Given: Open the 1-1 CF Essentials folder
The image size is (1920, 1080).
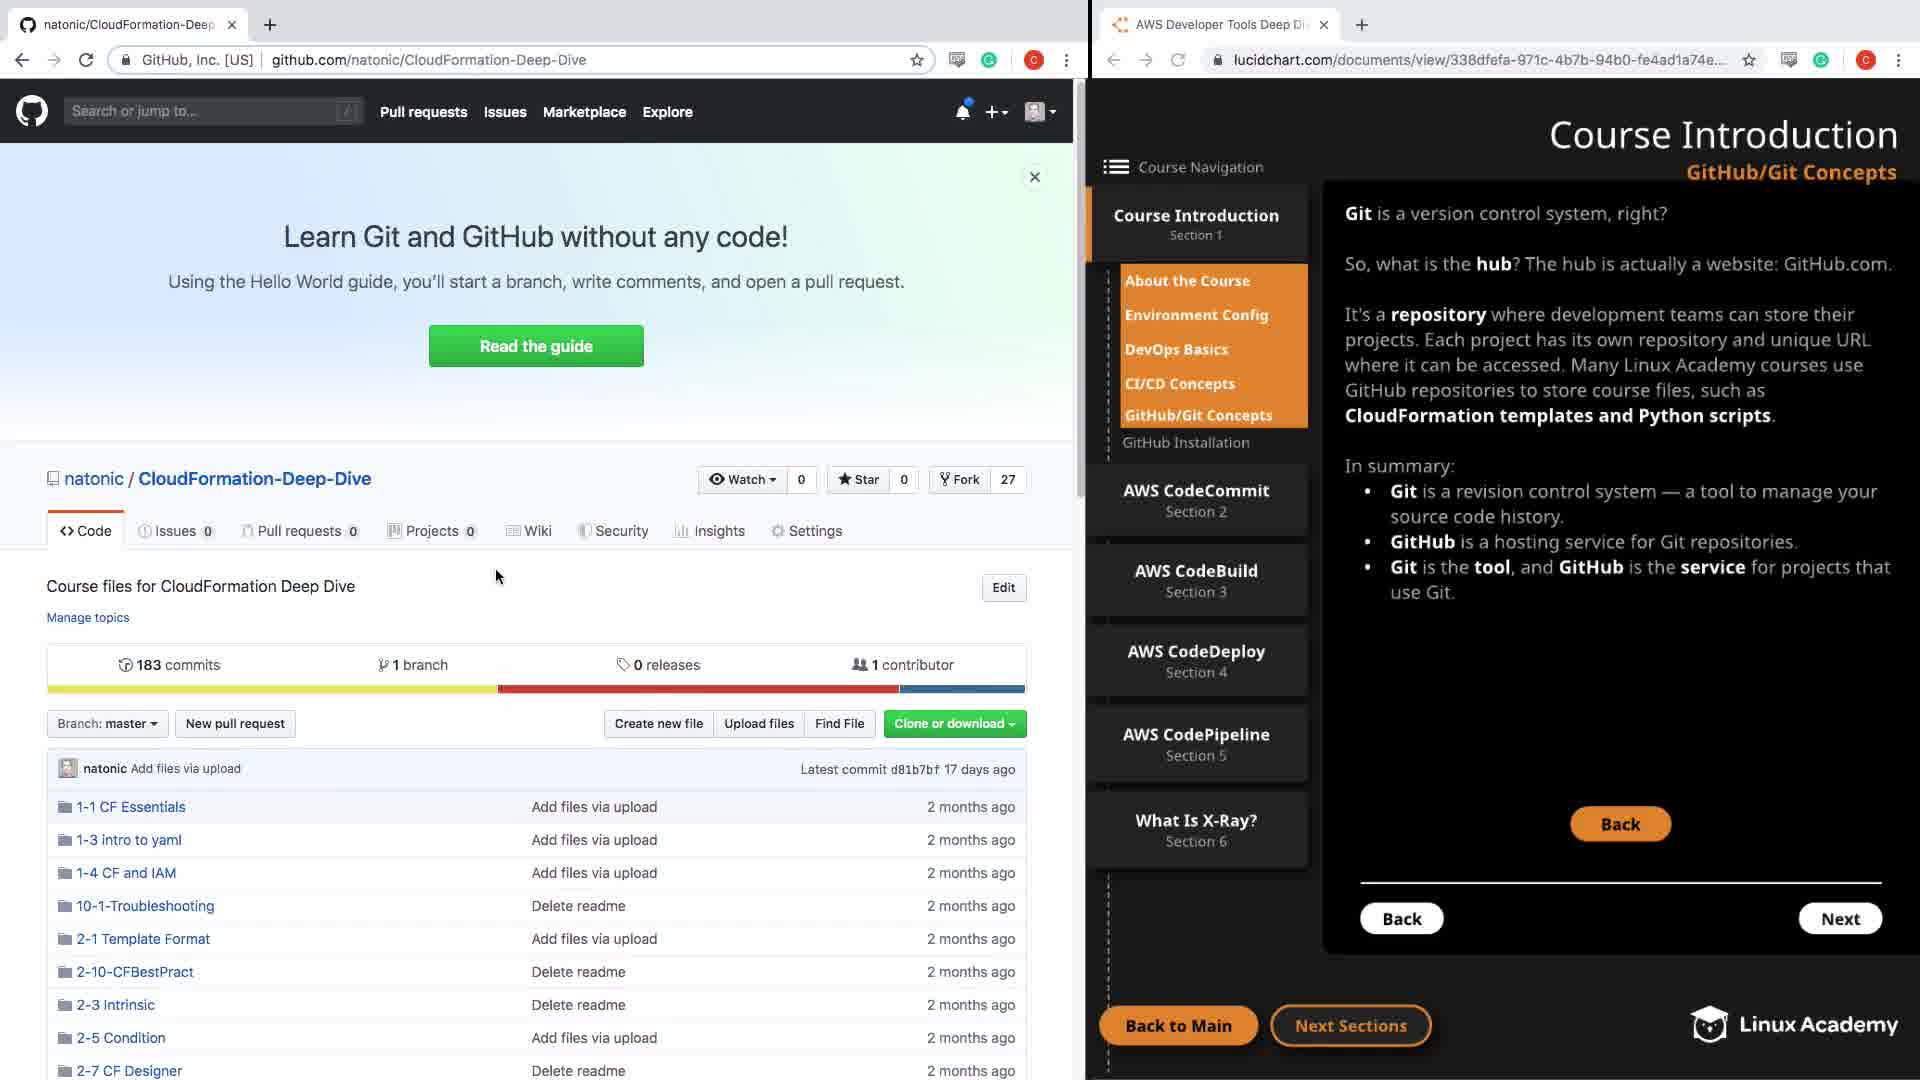Looking at the screenshot, I should tap(131, 807).
